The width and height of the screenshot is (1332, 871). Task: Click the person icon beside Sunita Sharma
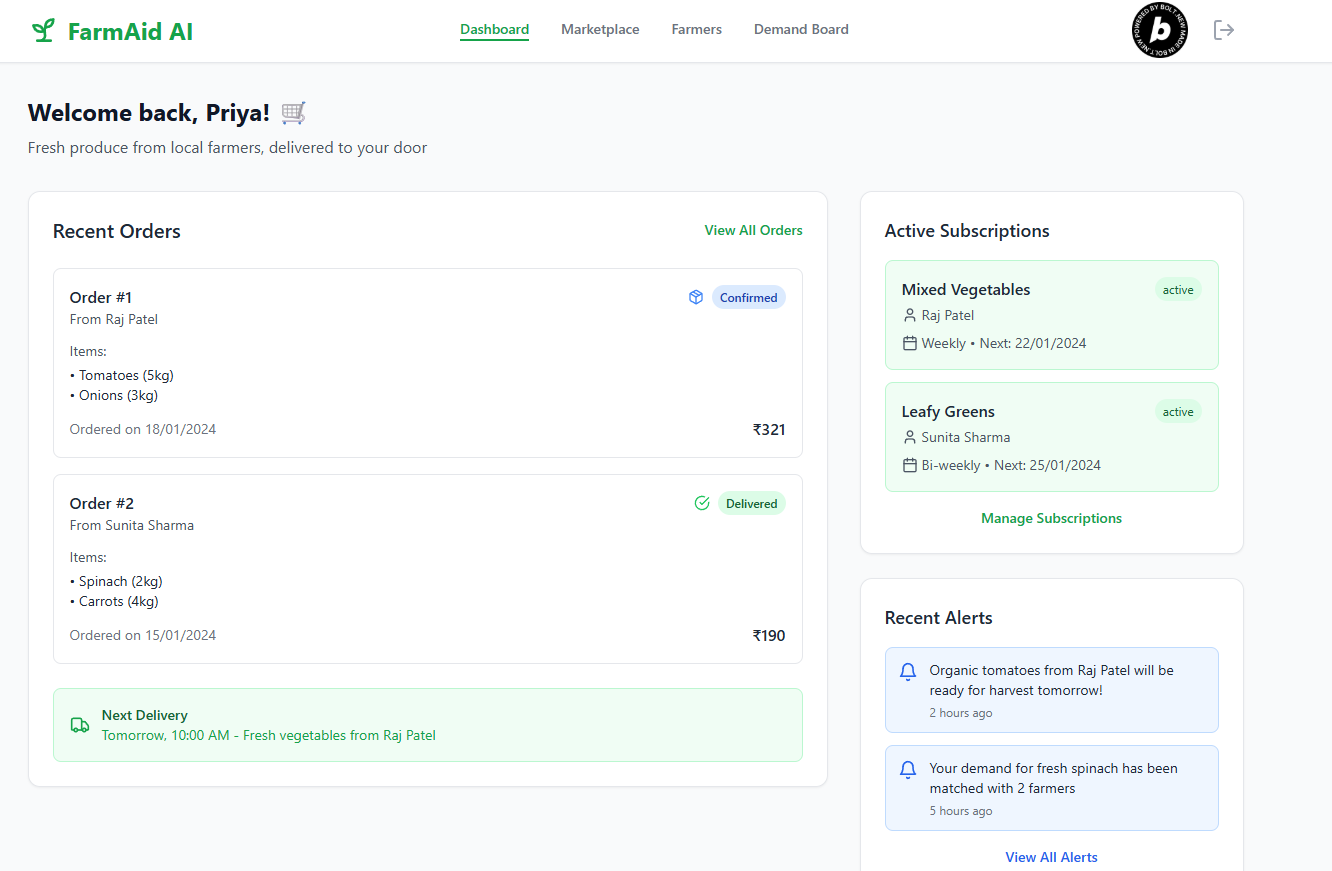[909, 437]
